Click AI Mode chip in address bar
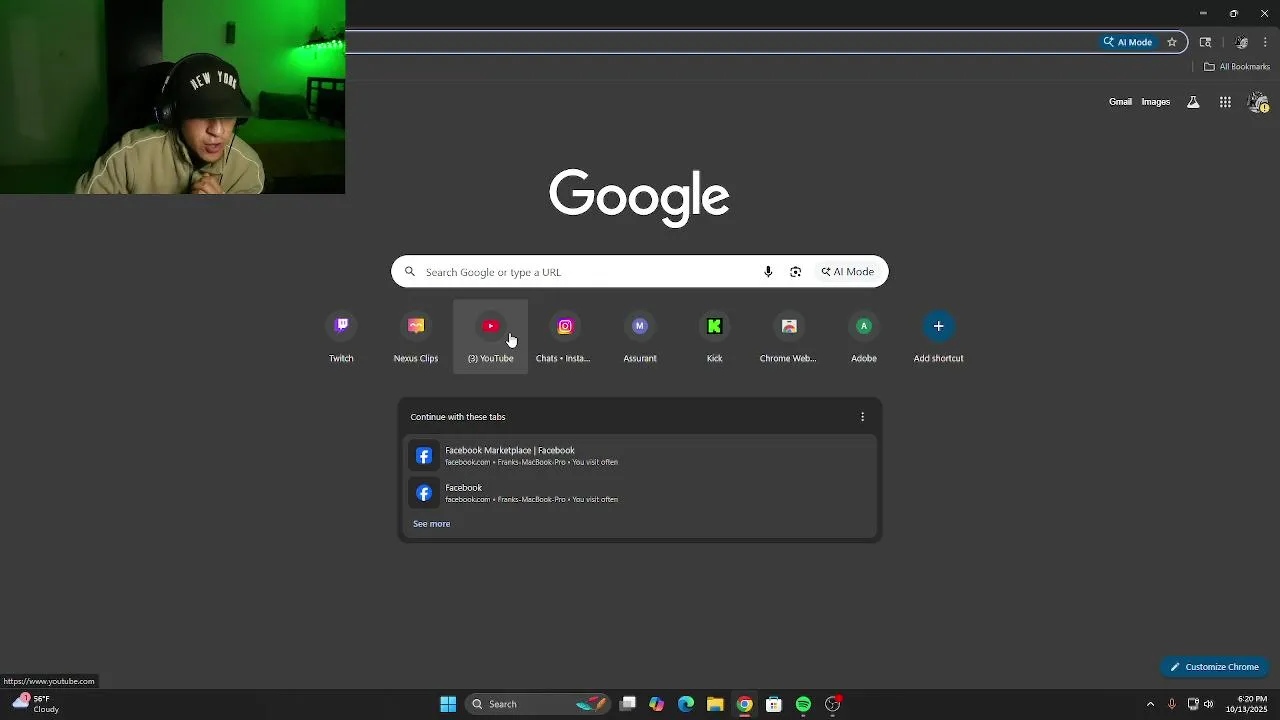The width and height of the screenshot is (1280, 720). tap(1127, 42)
